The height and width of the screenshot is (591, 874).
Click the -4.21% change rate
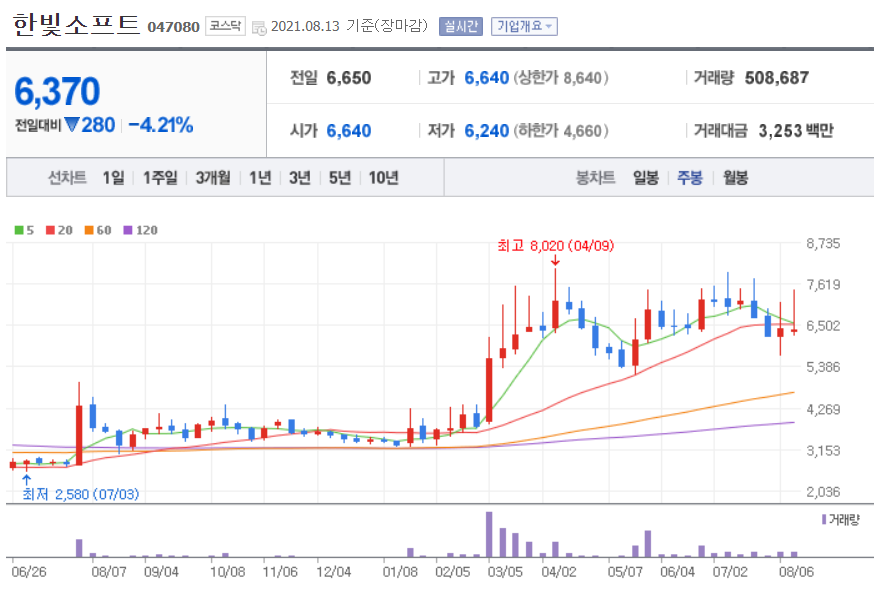161,125
